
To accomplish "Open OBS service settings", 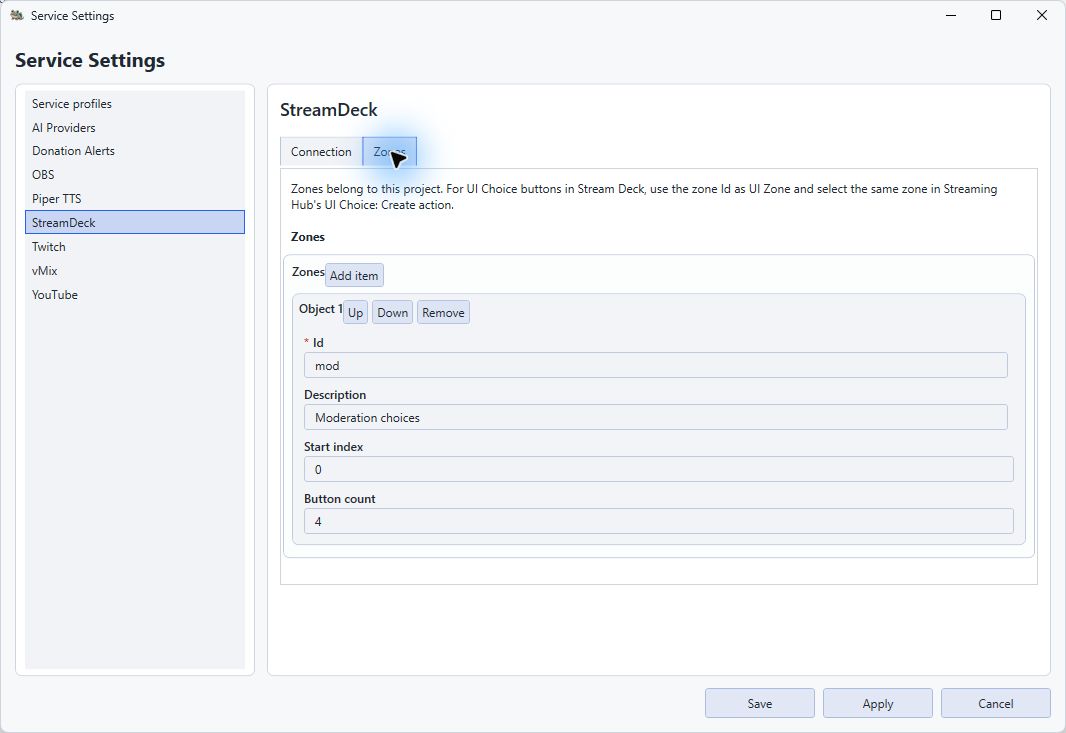I will [135, 175].
